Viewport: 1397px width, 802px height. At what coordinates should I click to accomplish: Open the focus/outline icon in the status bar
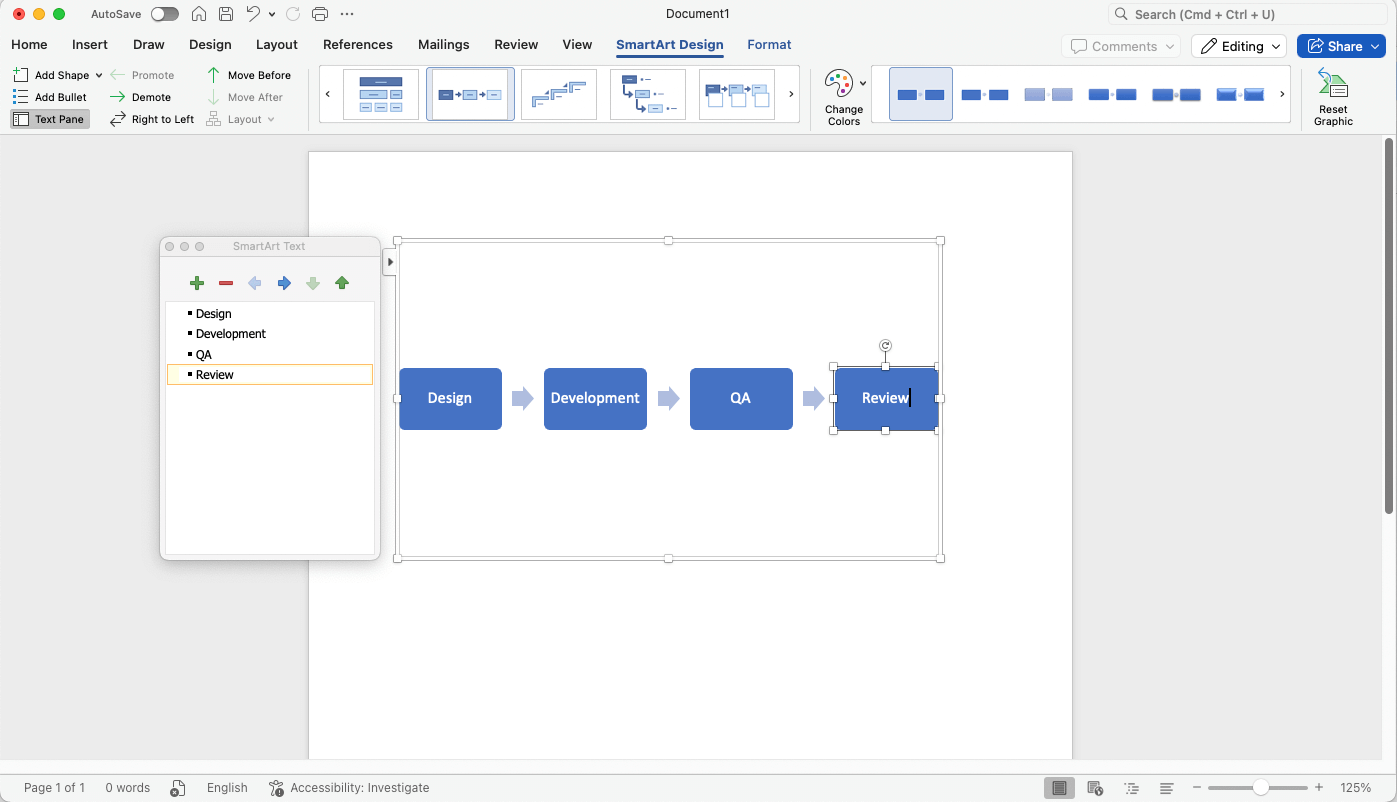point(1131,787)
